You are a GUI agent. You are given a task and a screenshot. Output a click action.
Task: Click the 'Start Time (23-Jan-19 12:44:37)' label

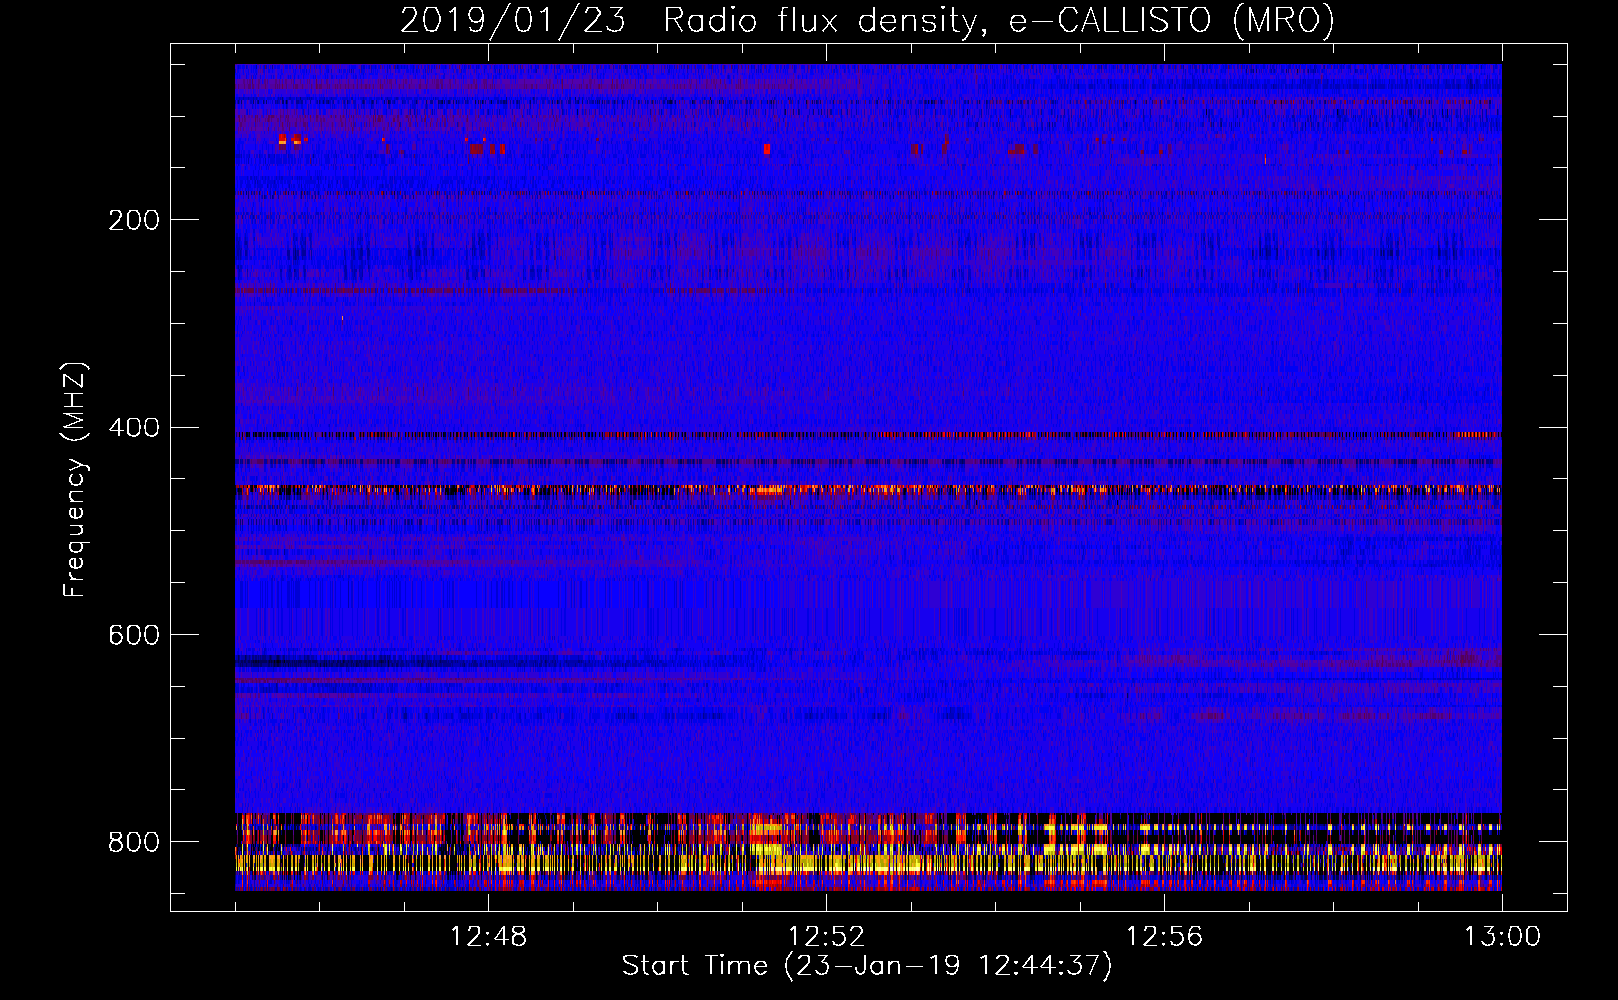click(x=867, y=966)
